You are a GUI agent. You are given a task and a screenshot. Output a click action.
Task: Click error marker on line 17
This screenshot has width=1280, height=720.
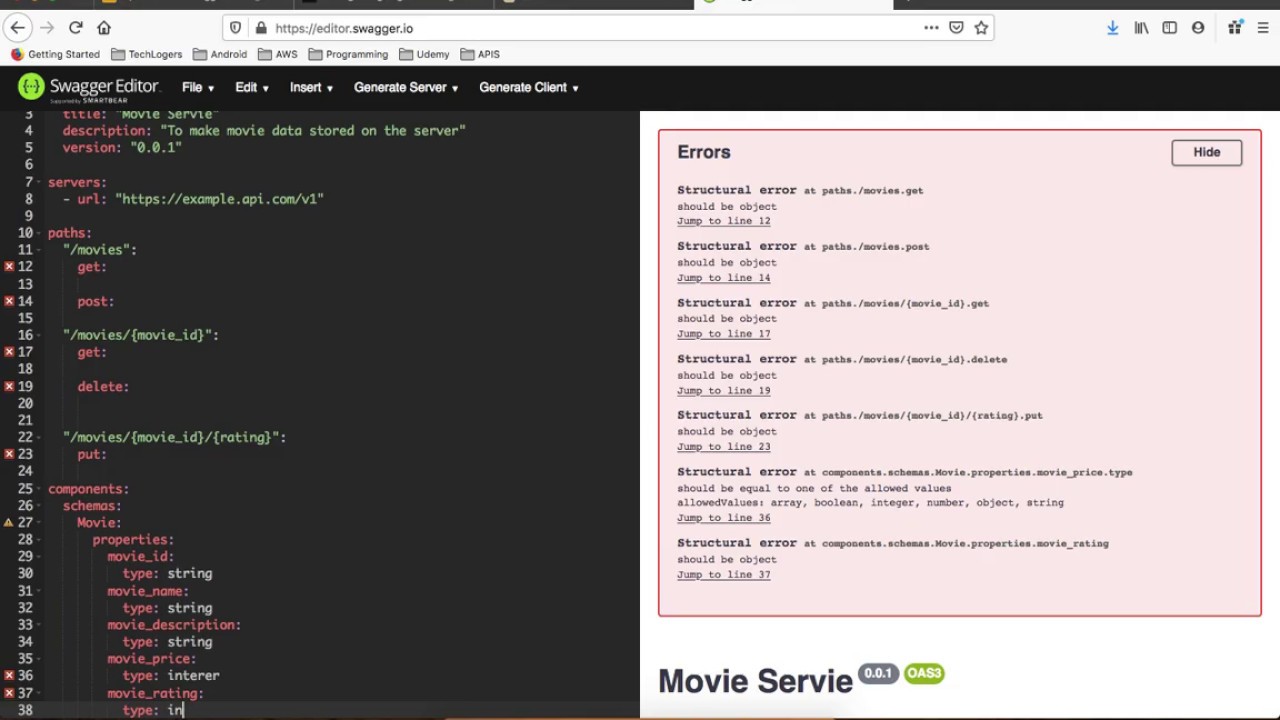click(9, 352)
